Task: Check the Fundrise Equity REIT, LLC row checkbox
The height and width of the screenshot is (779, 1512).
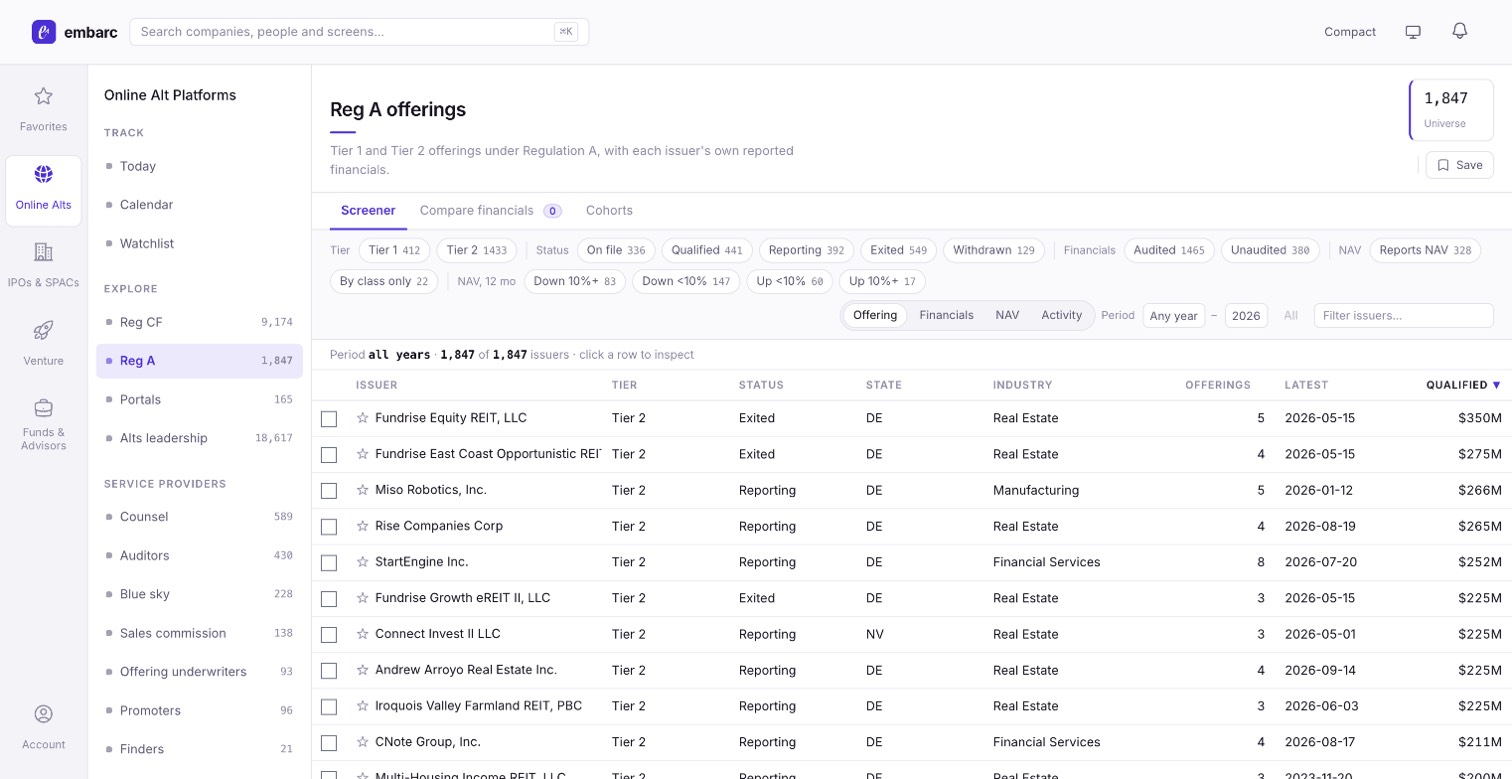Action: [329, 419]
